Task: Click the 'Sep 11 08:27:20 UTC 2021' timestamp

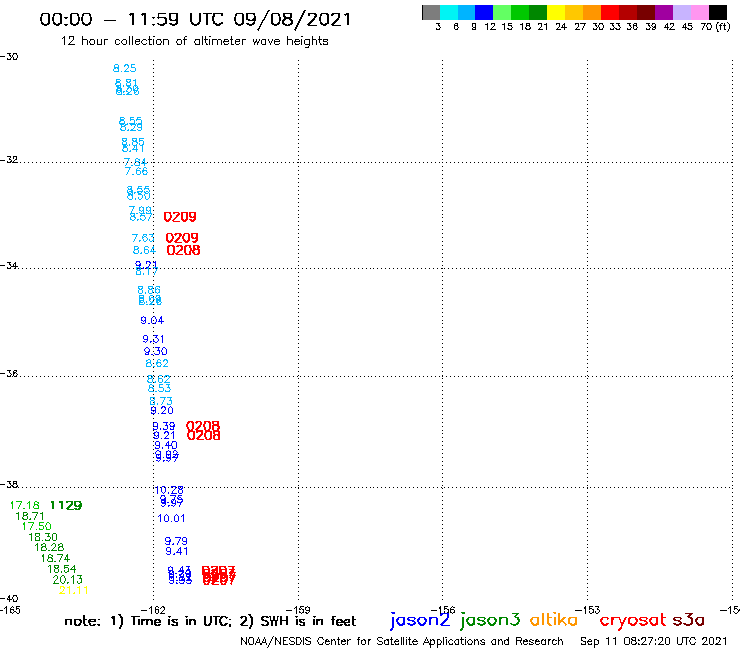Action: 654,641
